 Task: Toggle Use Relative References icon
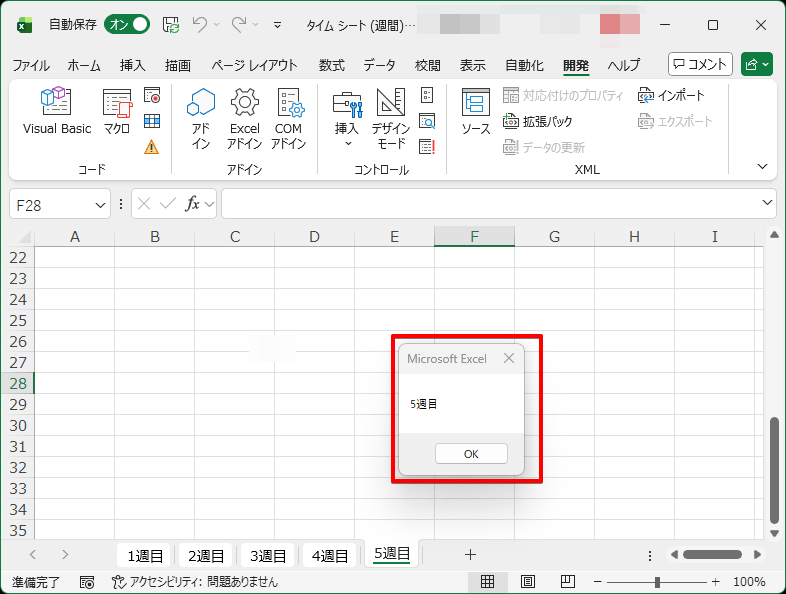[x=152, y=121]
